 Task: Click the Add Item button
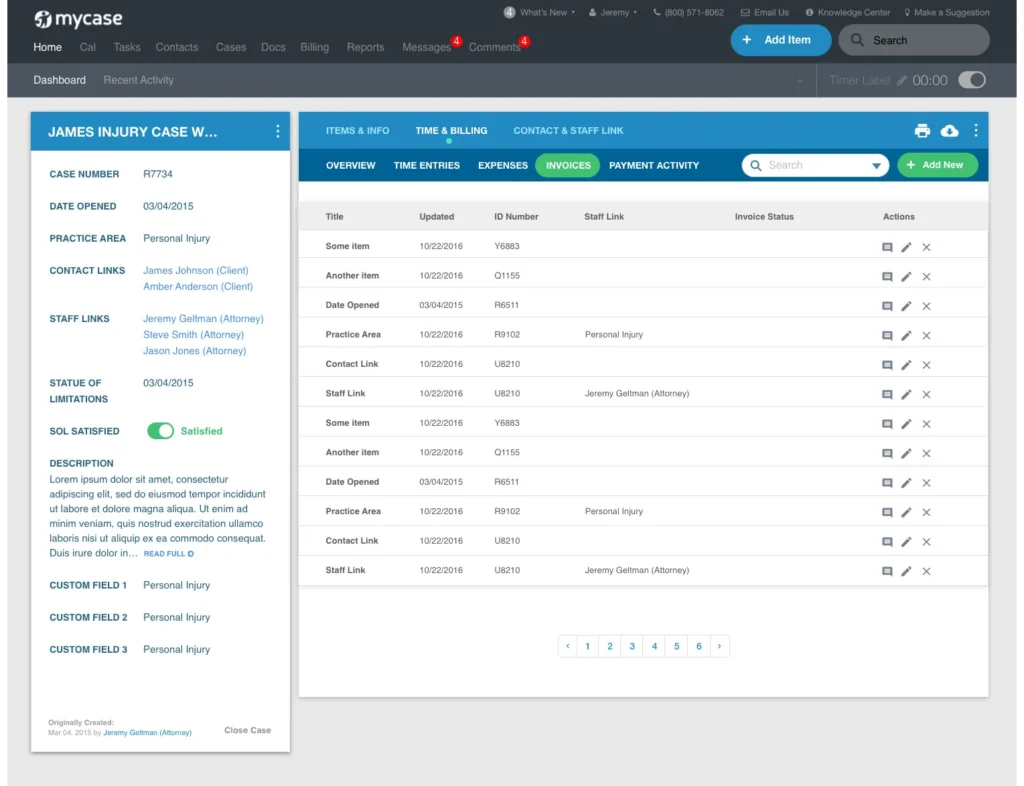(x=780, y=40)
